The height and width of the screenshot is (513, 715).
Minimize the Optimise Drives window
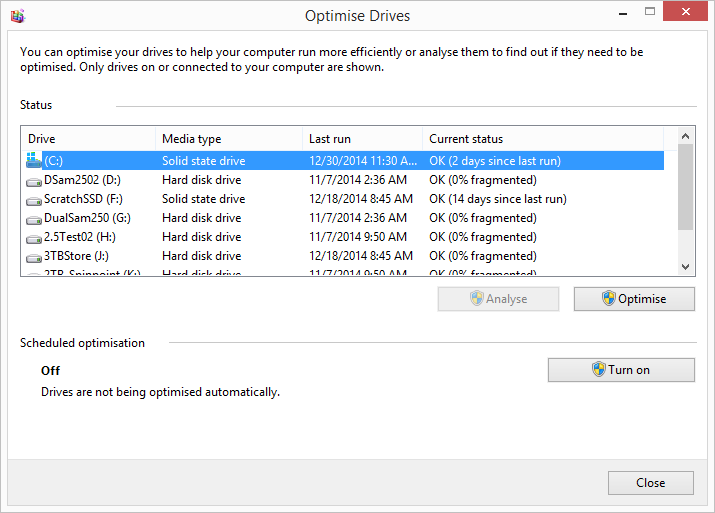click(x=623, y=12)
